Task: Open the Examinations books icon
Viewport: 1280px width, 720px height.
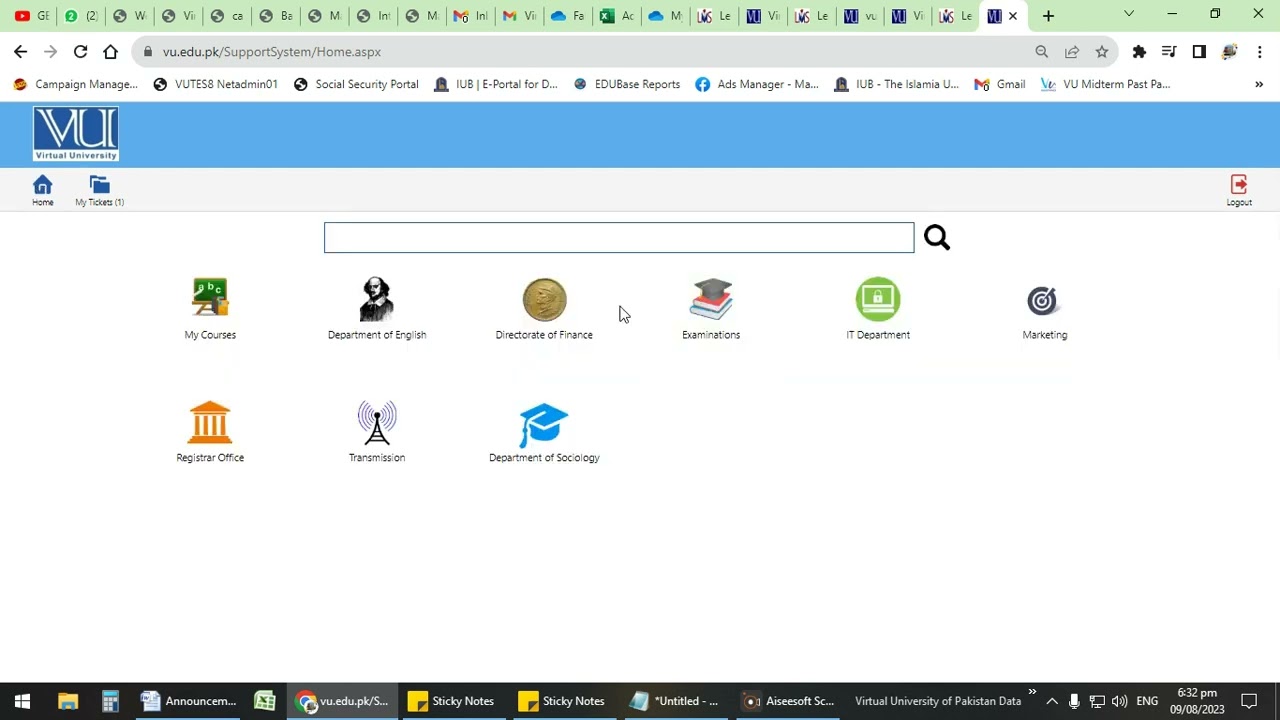Action: [x=711, y=299]
